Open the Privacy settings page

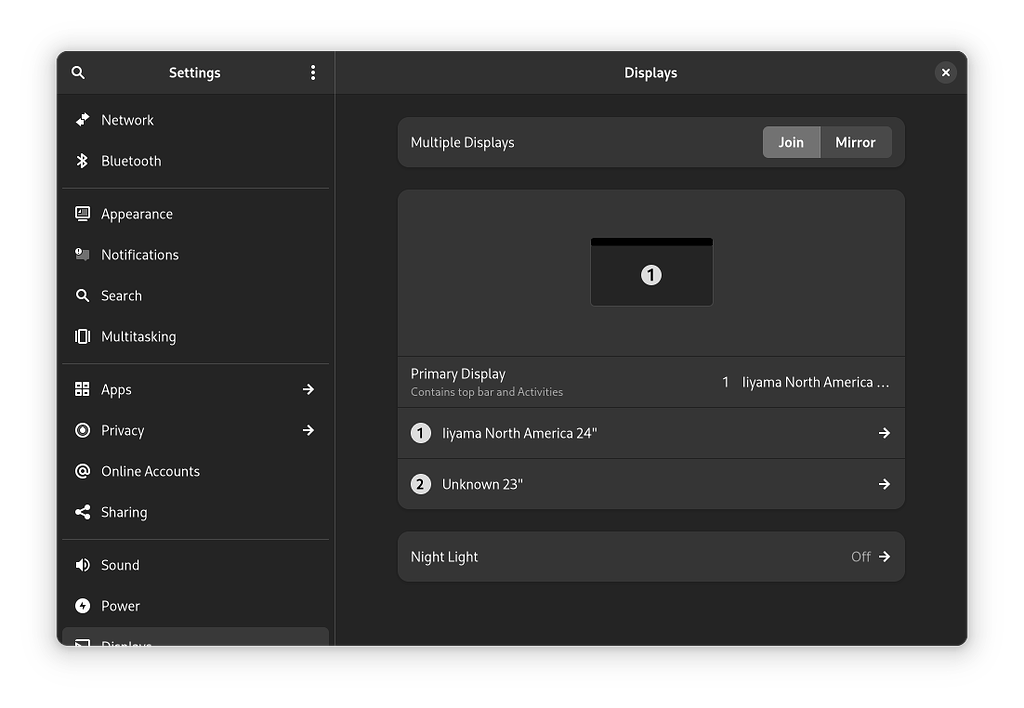(x=83, y=430)
